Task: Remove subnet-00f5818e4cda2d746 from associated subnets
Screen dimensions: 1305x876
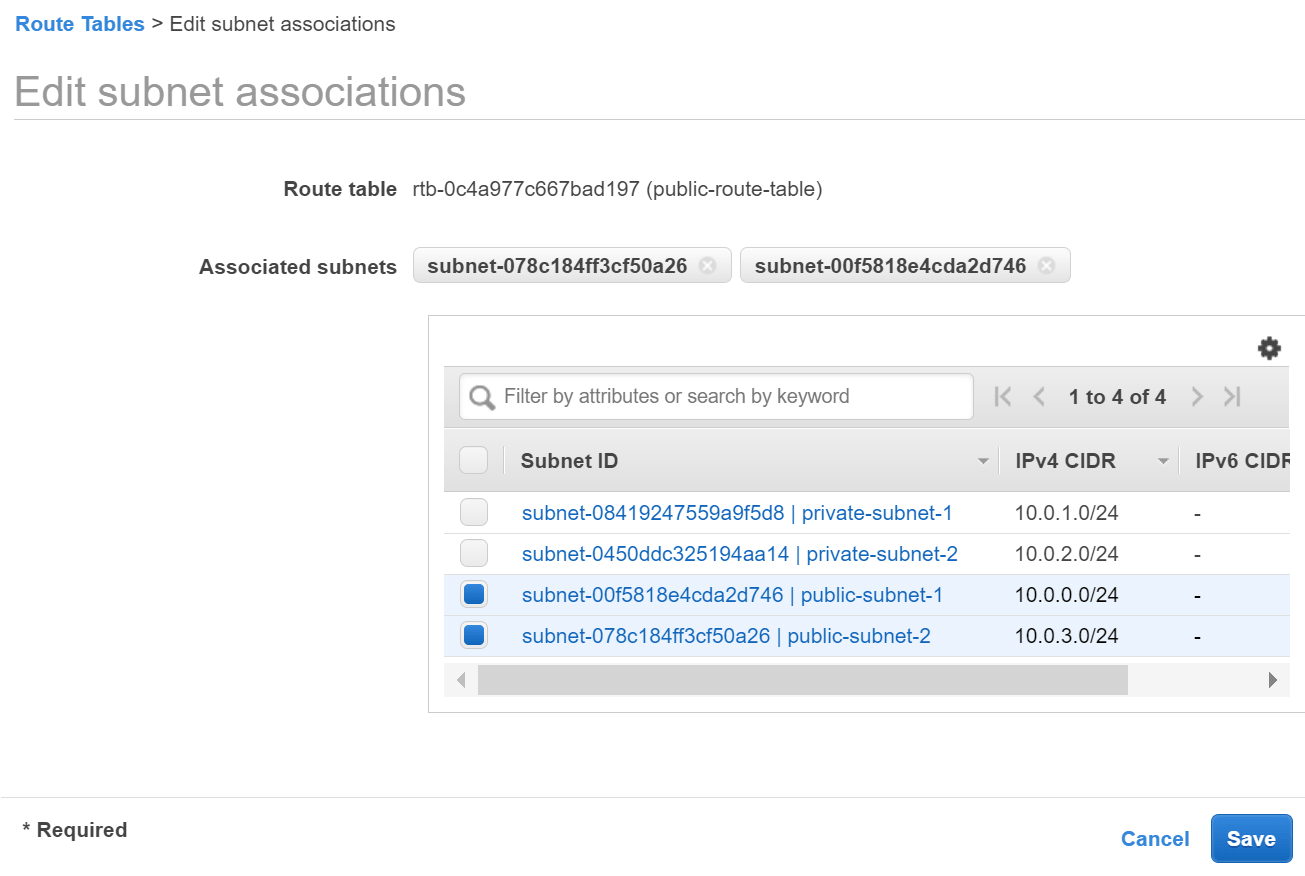Action: (x=1046, y=266)
